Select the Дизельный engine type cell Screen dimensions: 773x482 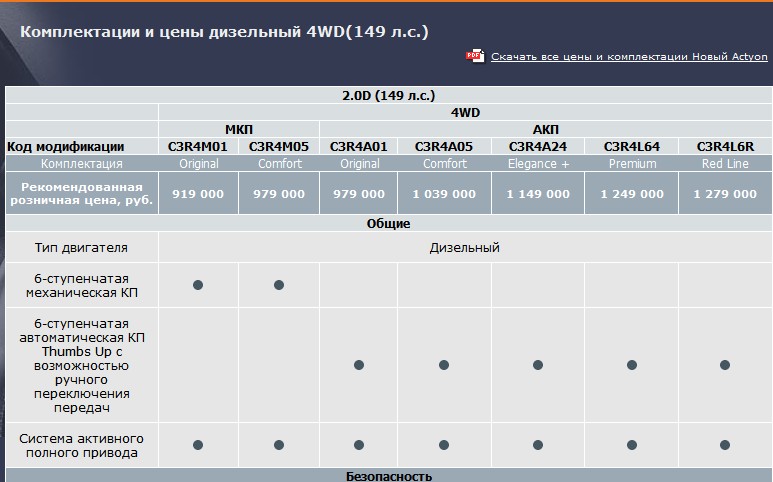pyautogui.click(x=465, y=247)
